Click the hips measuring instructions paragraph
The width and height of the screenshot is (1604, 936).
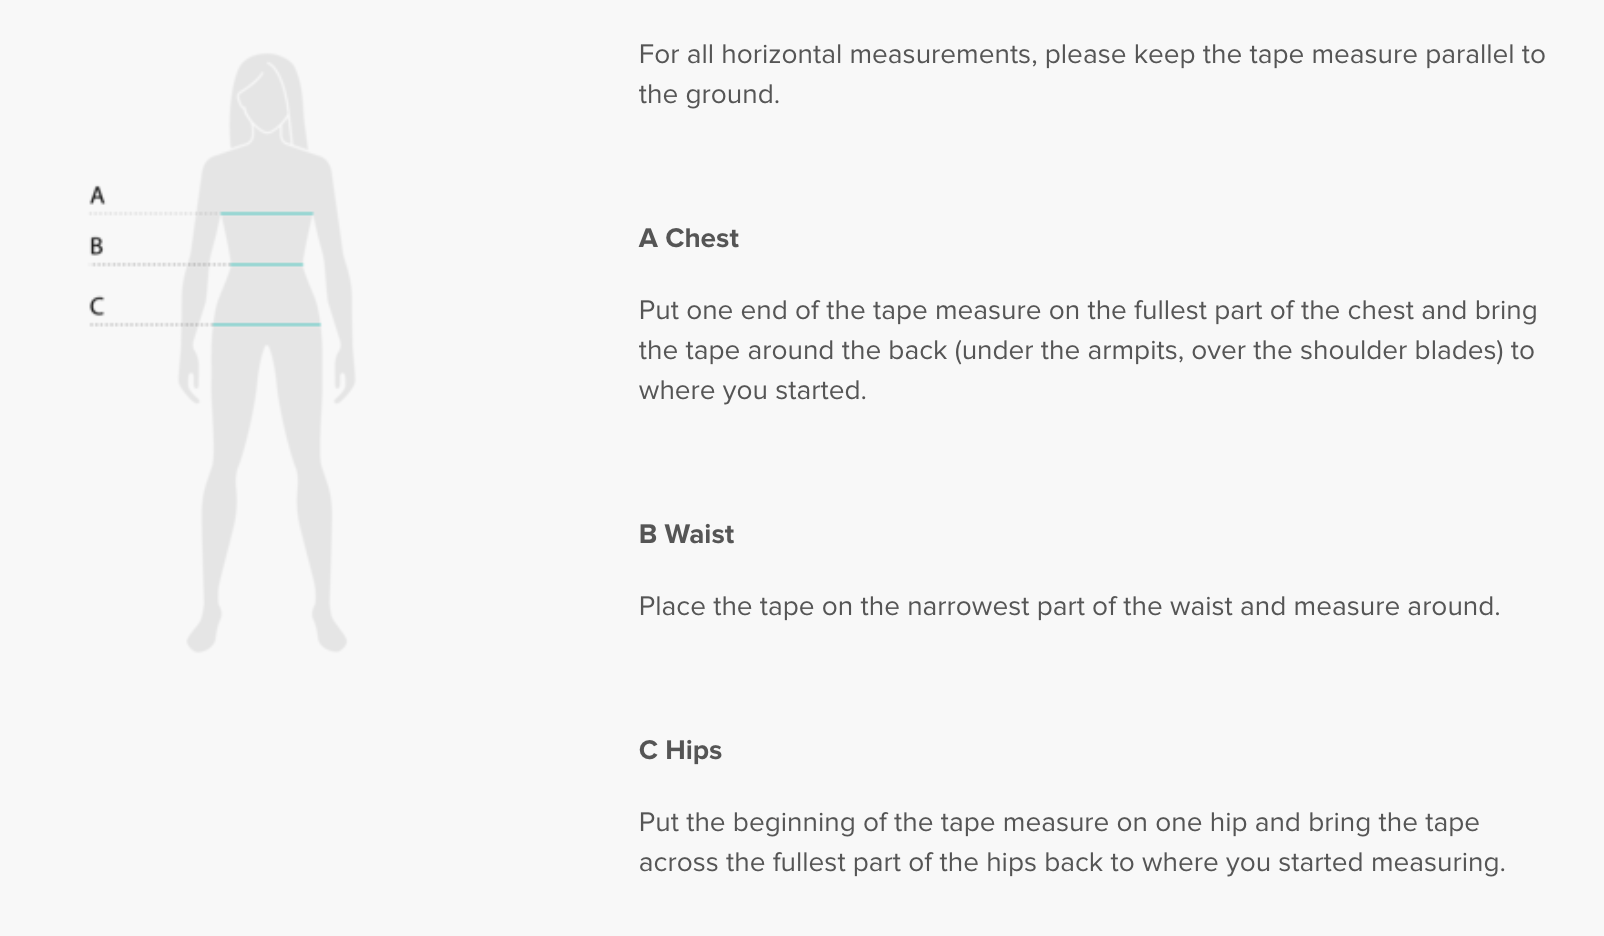pyautogui.click(x=1071, y=842)
